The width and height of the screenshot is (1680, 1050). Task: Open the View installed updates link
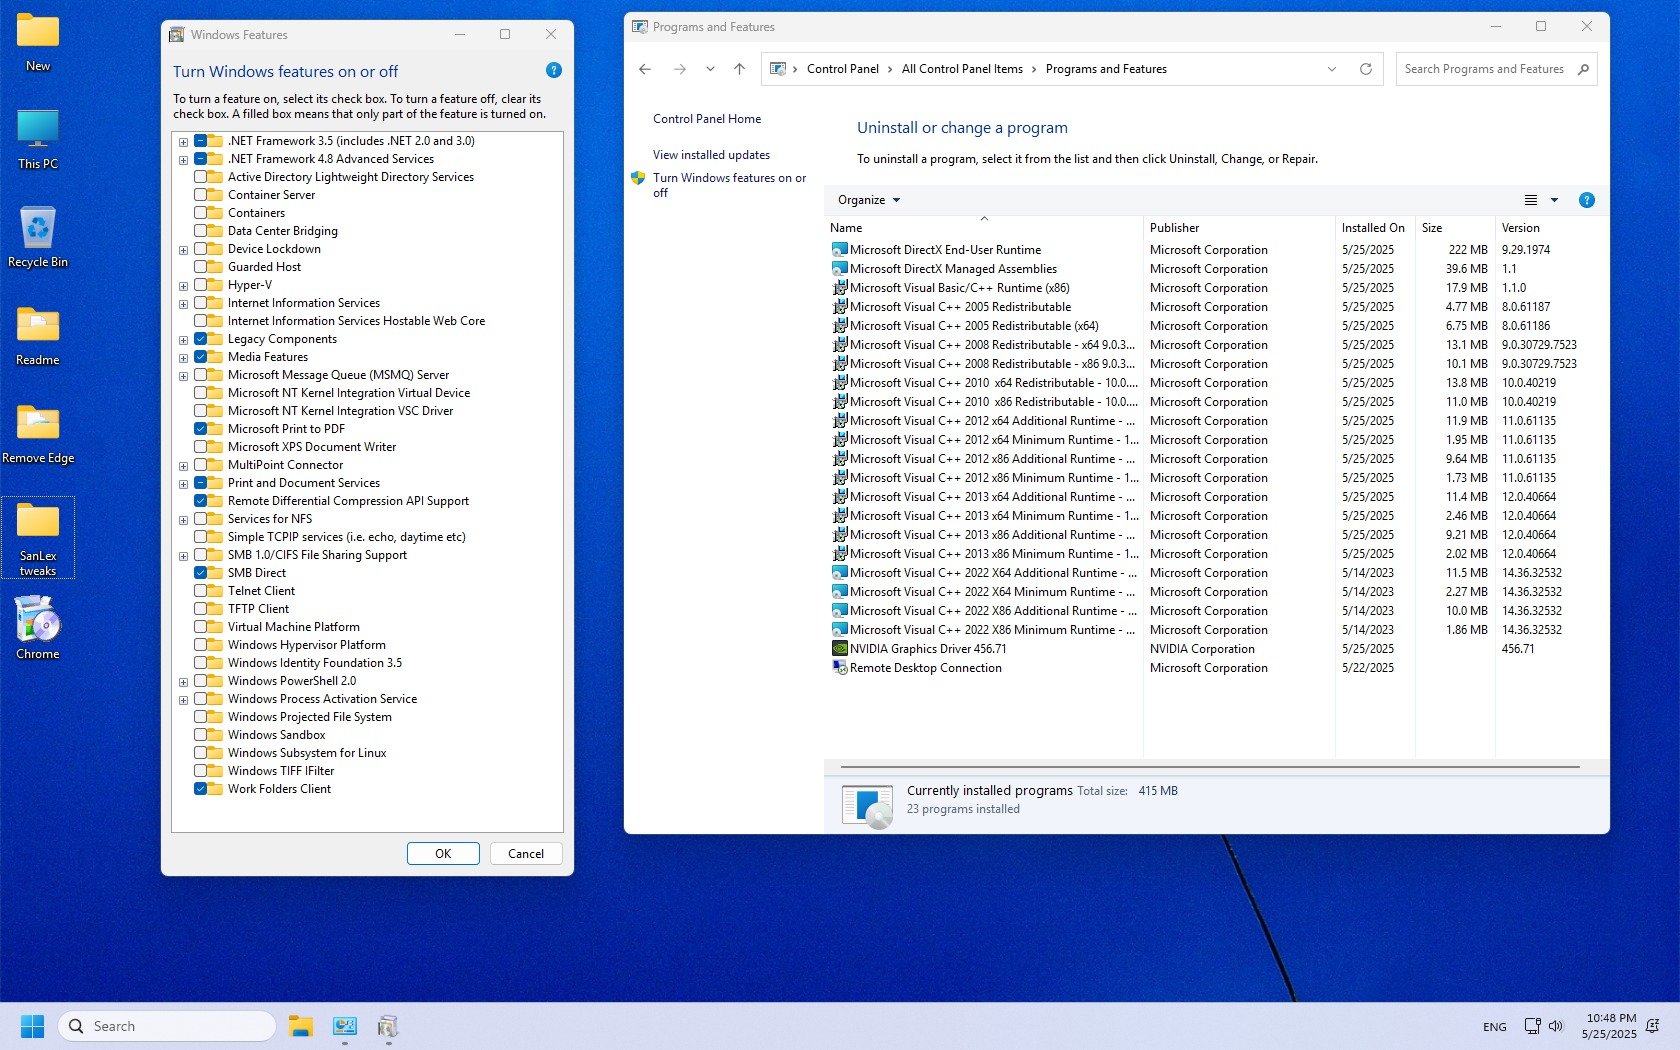[x=711, y=155]
